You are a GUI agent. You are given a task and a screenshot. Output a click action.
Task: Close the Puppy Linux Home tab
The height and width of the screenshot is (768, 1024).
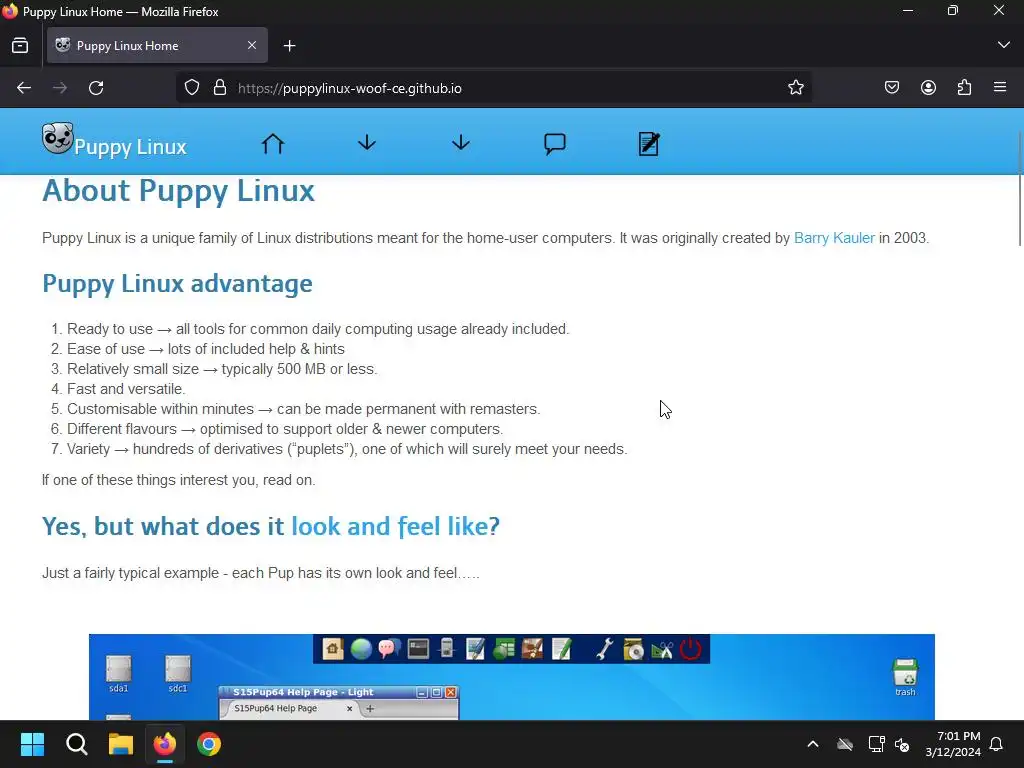click(x=252, y=45)
